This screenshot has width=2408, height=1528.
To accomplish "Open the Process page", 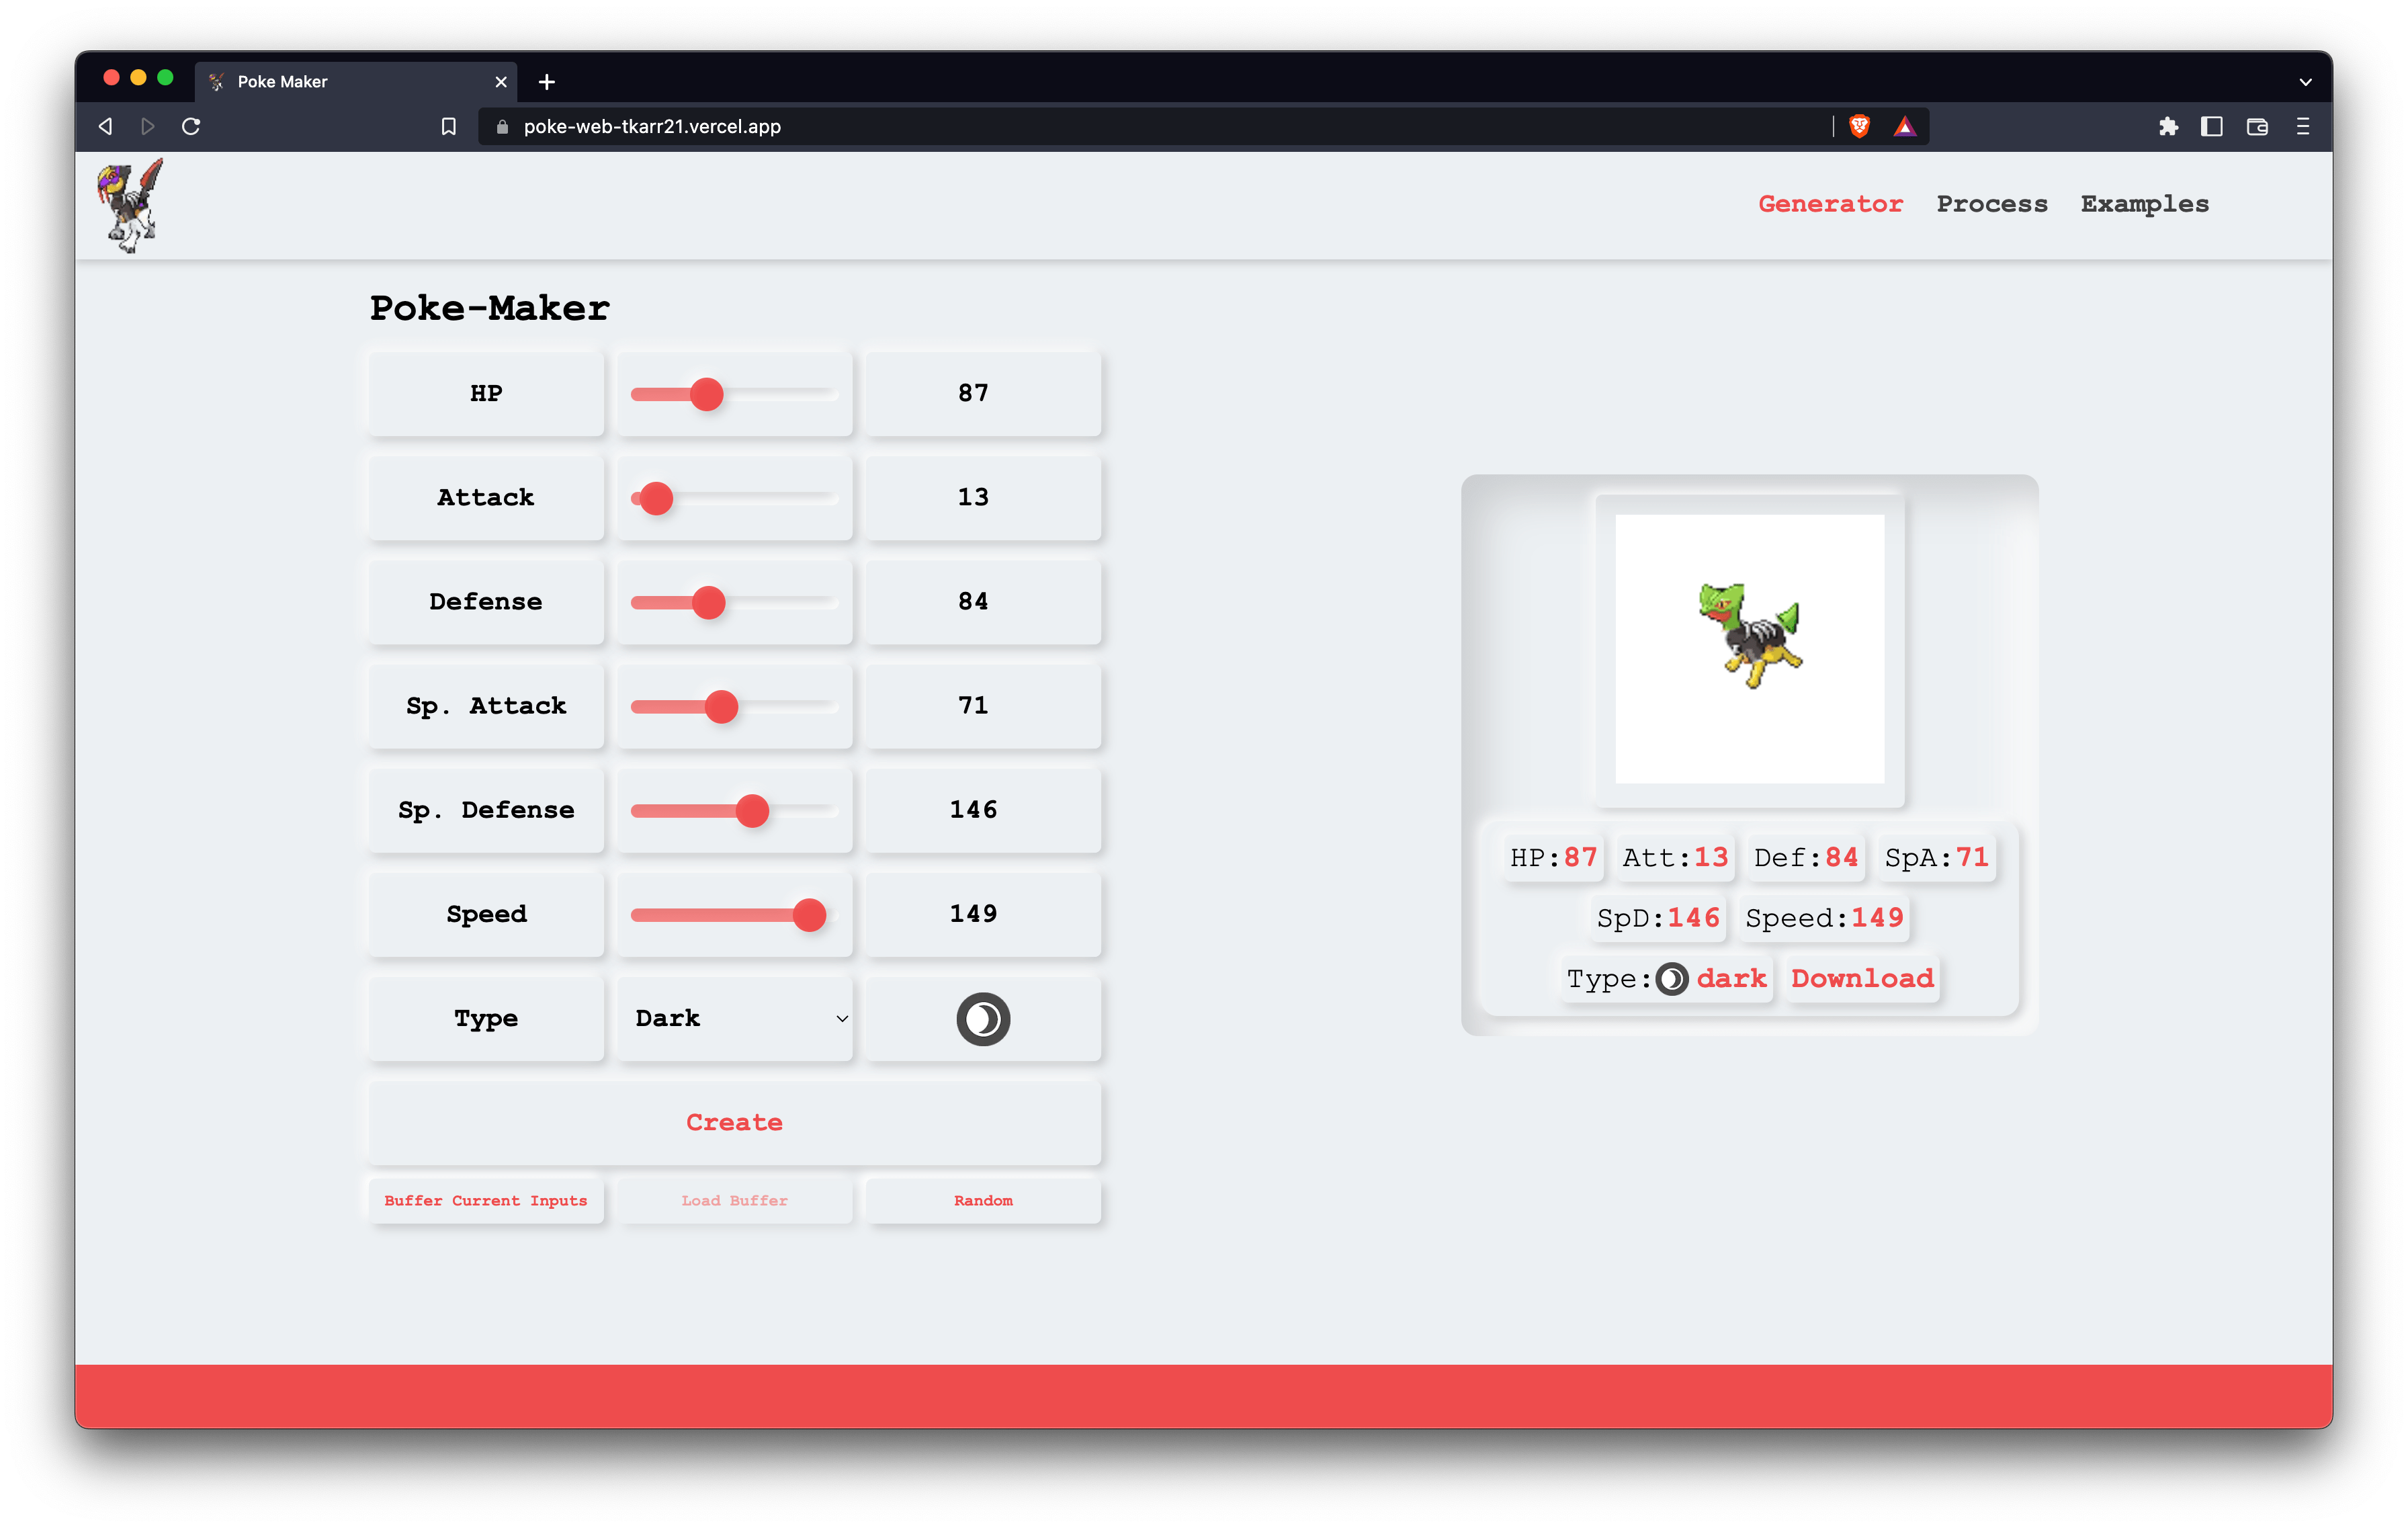I will click(1991, 204).
